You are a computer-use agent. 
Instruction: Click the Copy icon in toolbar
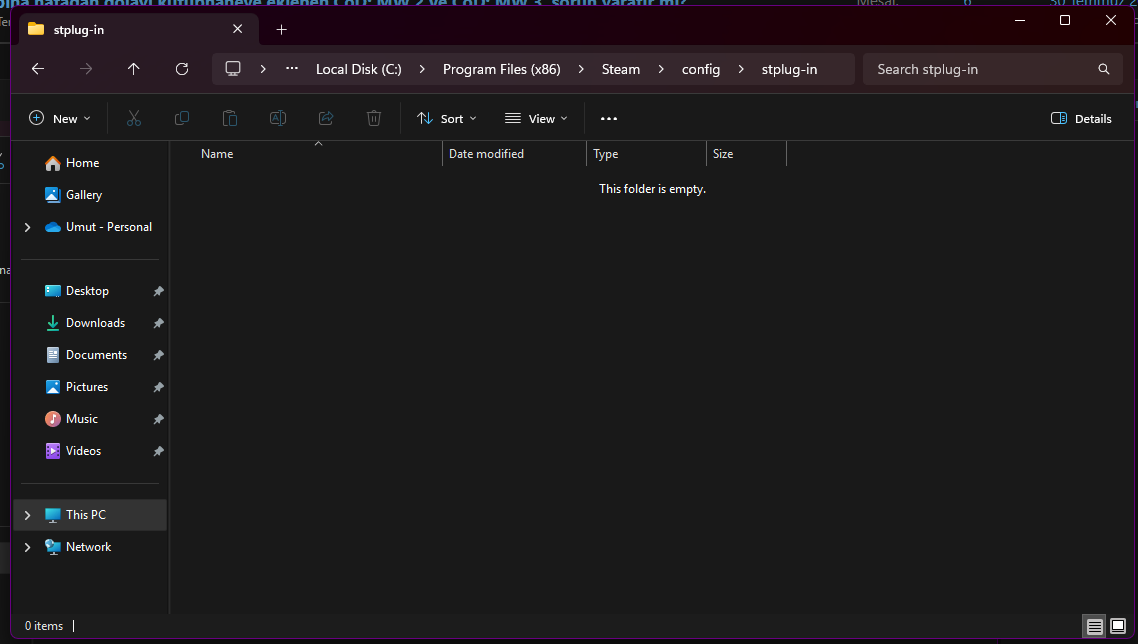click(x=181, y=118)
